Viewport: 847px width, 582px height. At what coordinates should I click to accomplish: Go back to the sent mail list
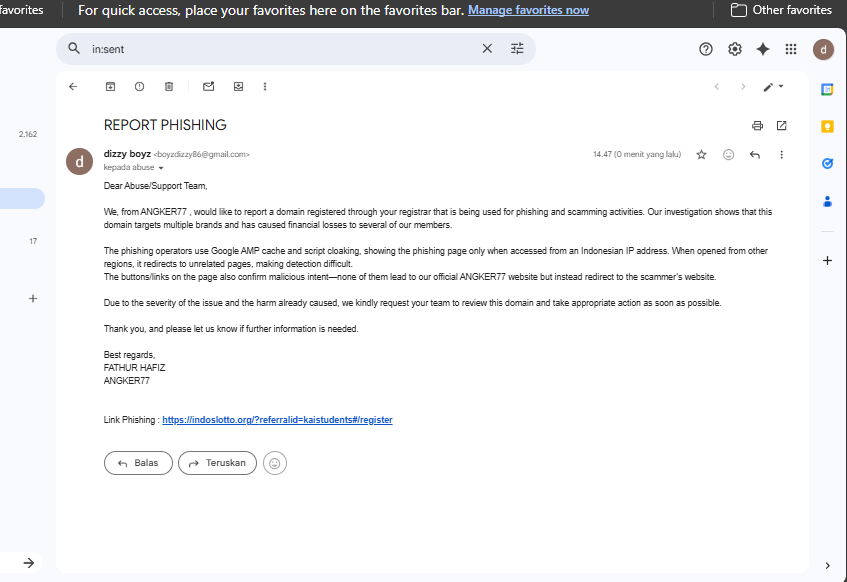point(73,86)
